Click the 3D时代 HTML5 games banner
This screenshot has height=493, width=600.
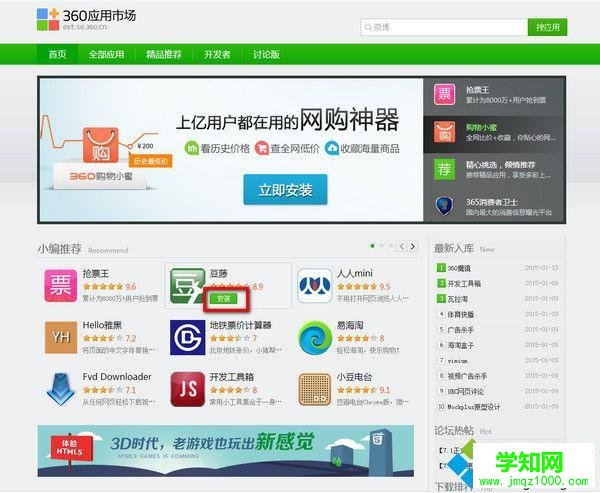[226, 451]
